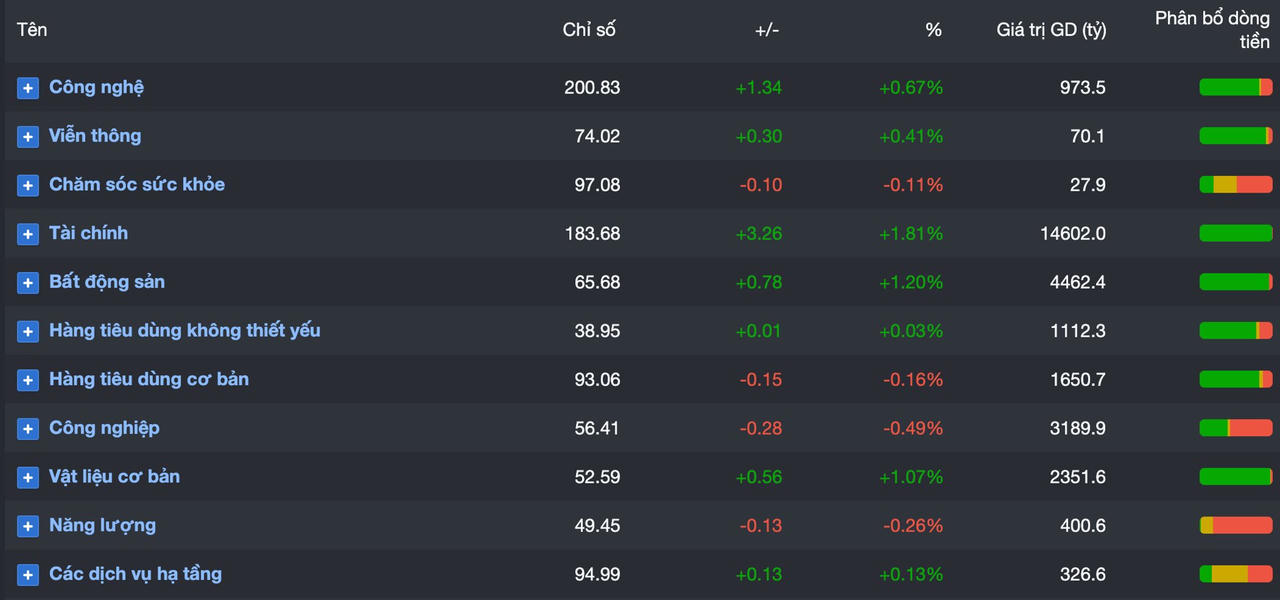Open the Bất động sản sector link

pos(107,282)
